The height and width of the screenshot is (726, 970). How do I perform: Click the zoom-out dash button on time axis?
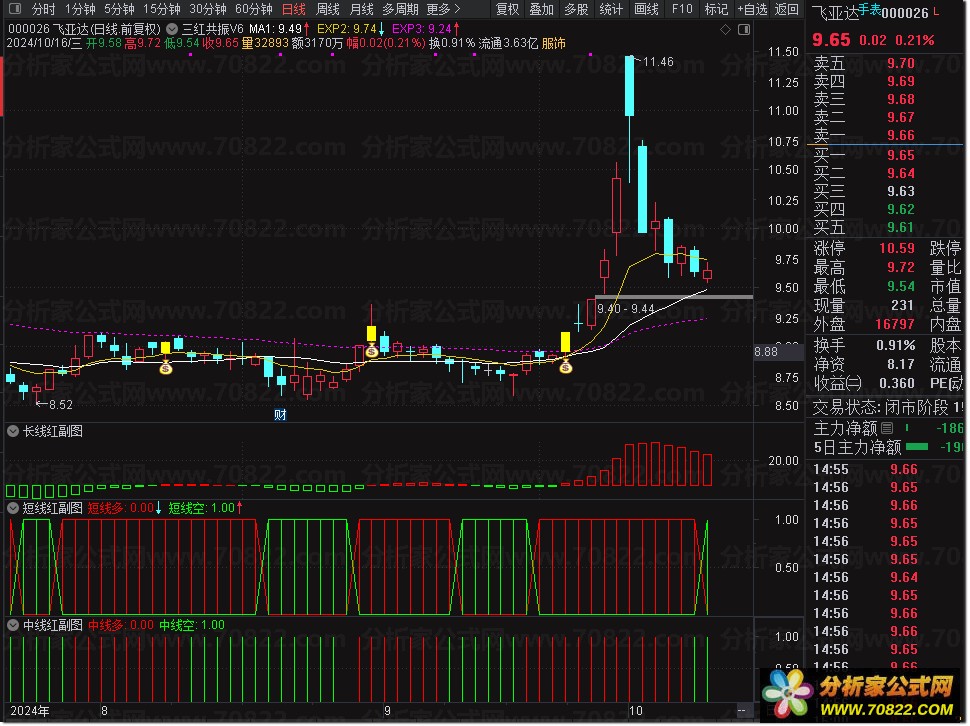coord(741,711)
